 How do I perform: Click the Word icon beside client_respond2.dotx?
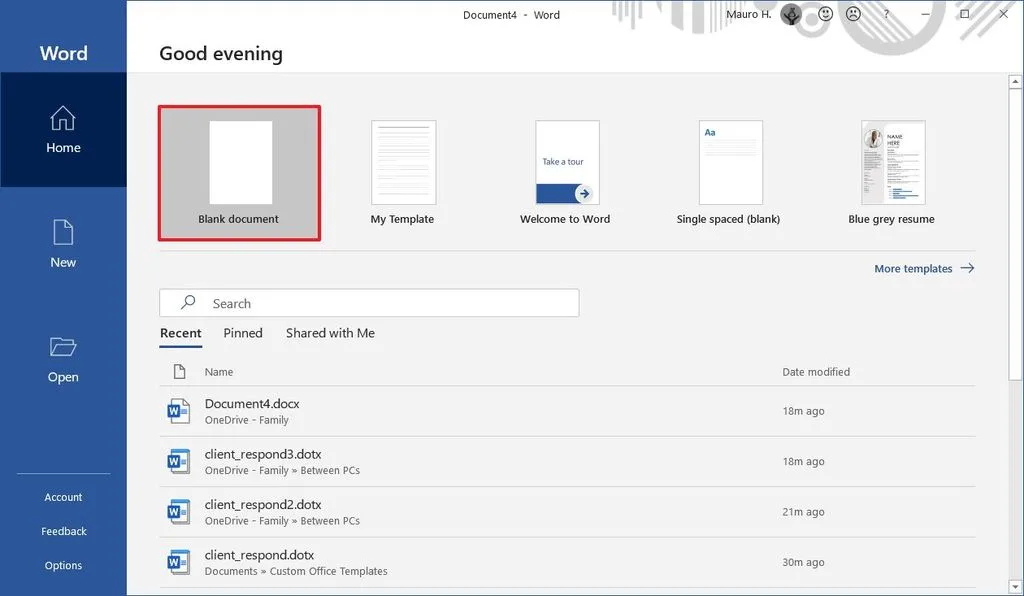click(x=178, y=512)
